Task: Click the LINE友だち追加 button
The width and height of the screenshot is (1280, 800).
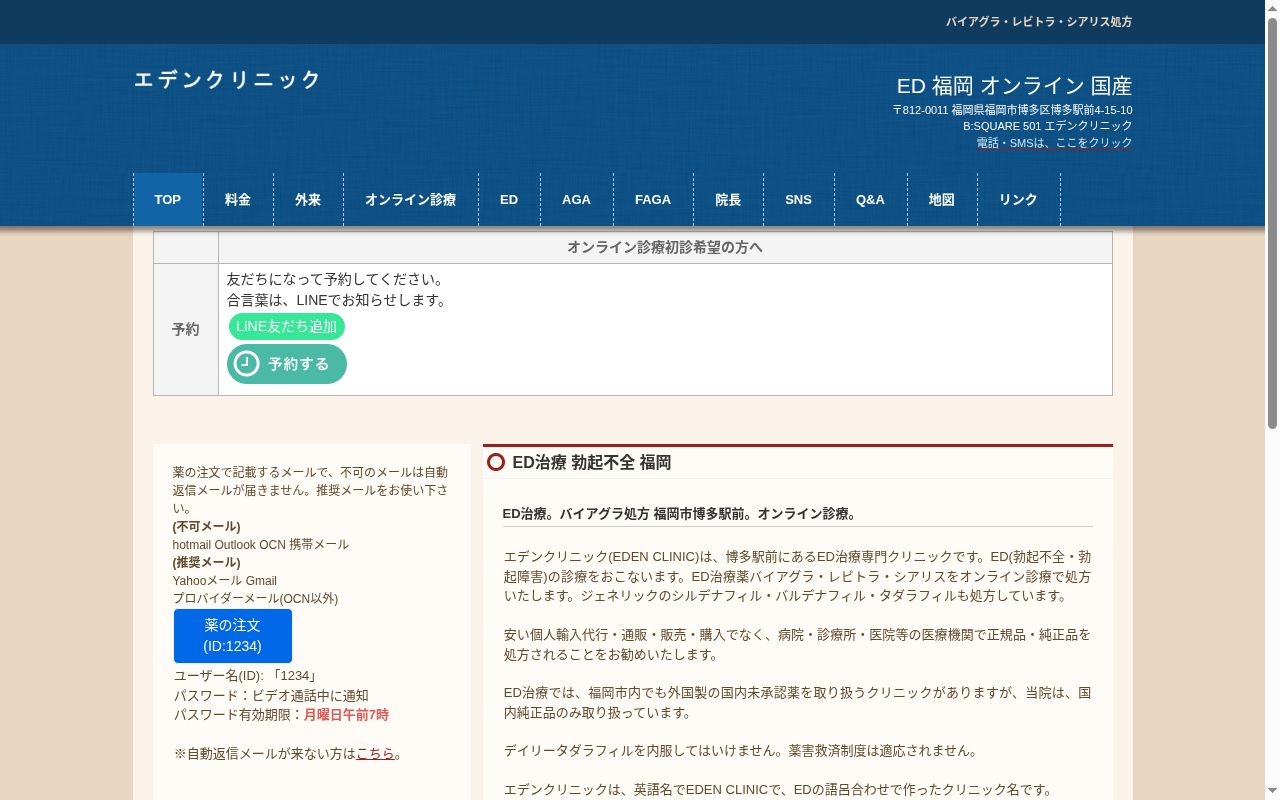Action: coord(287,327)
